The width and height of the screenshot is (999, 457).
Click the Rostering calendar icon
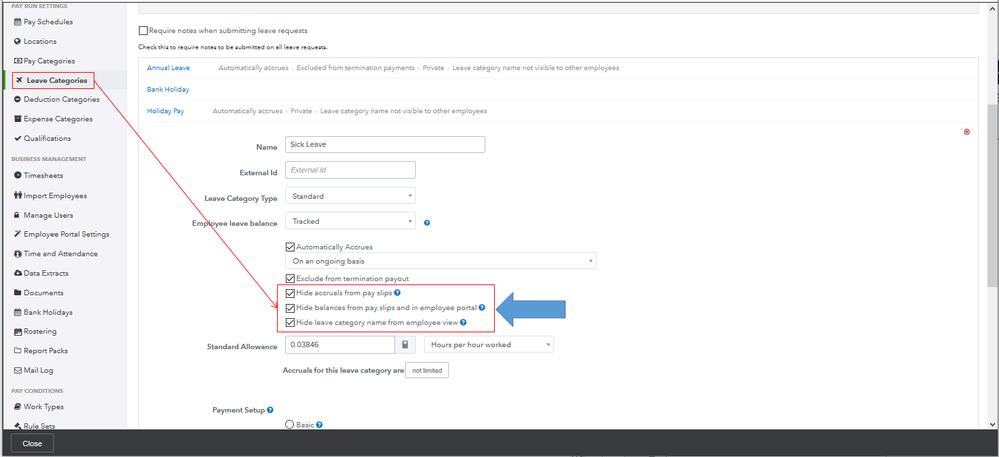pos(18,331)
